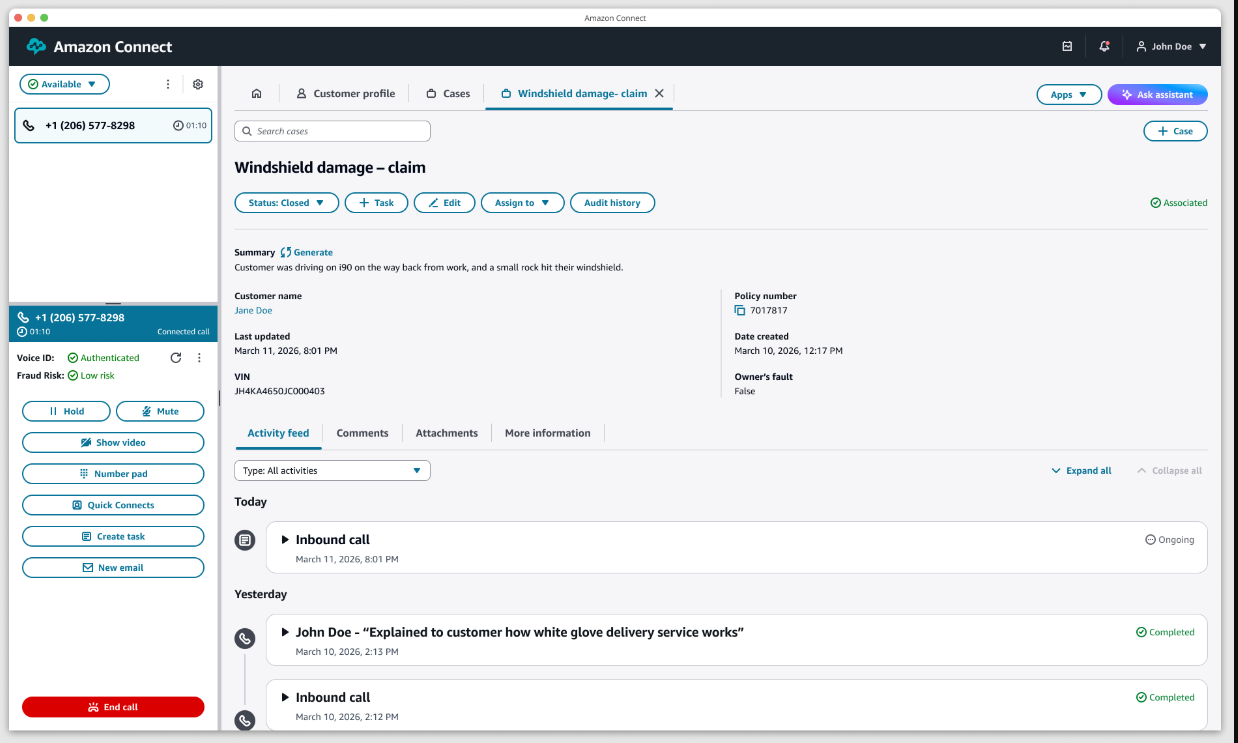Click the Show video button
Image resolution: width=1238 pixels, height=743 pixels.
pyautogui.click(x=113, y=442)
